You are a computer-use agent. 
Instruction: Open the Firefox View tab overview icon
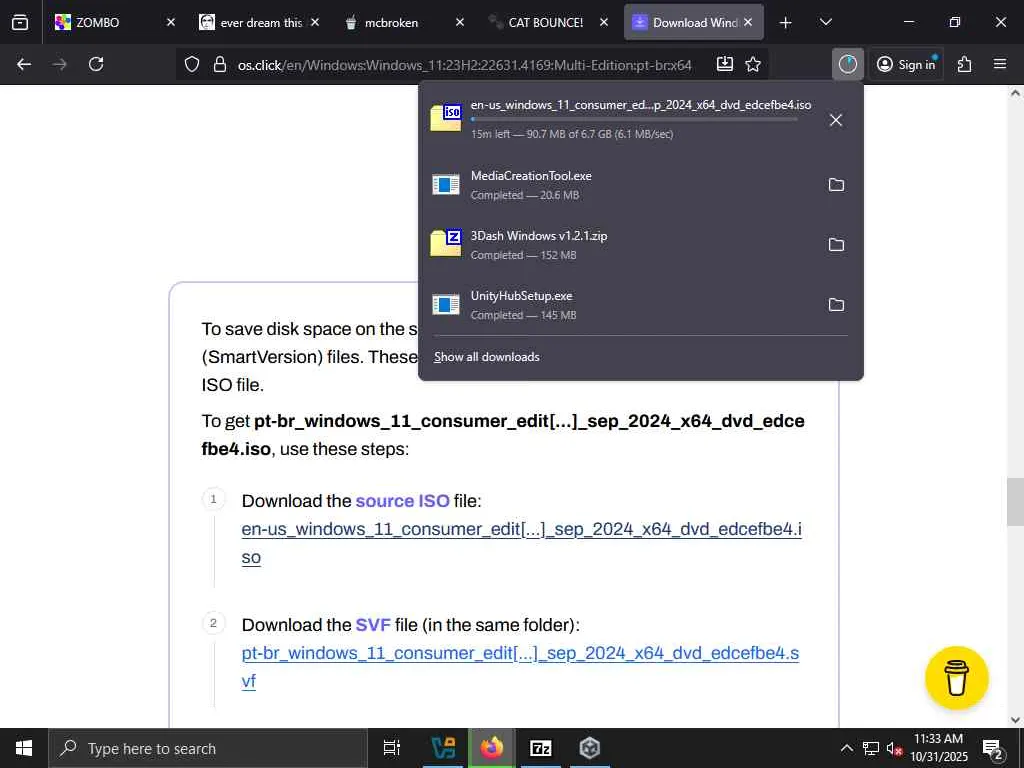pyautogui.click(x=20, y=22)
